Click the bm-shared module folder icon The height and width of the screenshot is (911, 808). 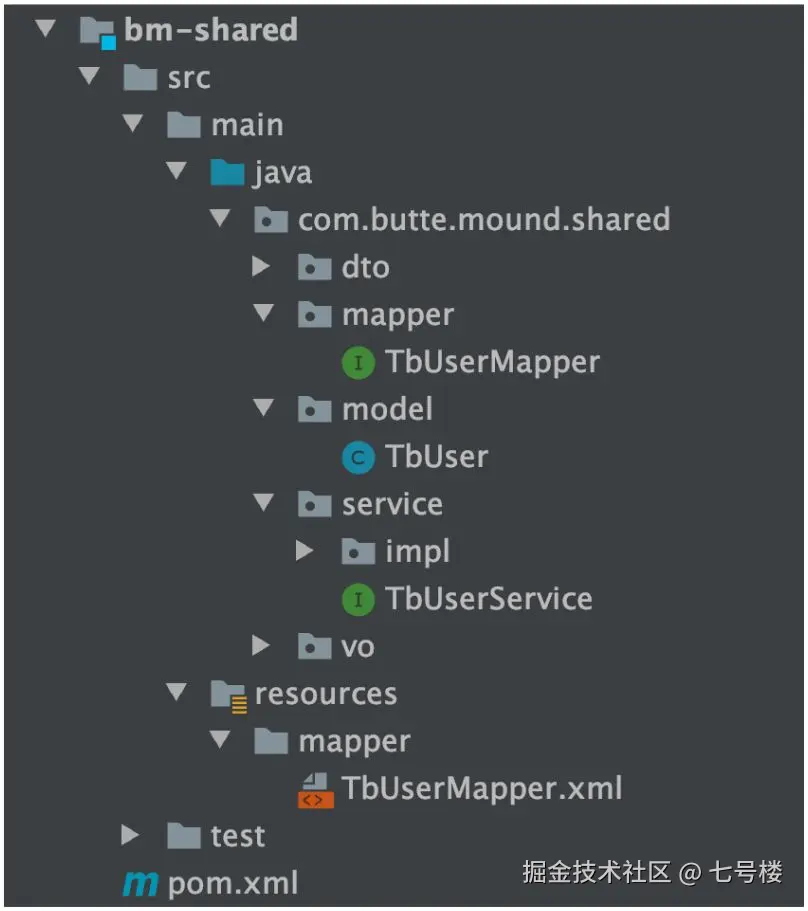point(97,33)
